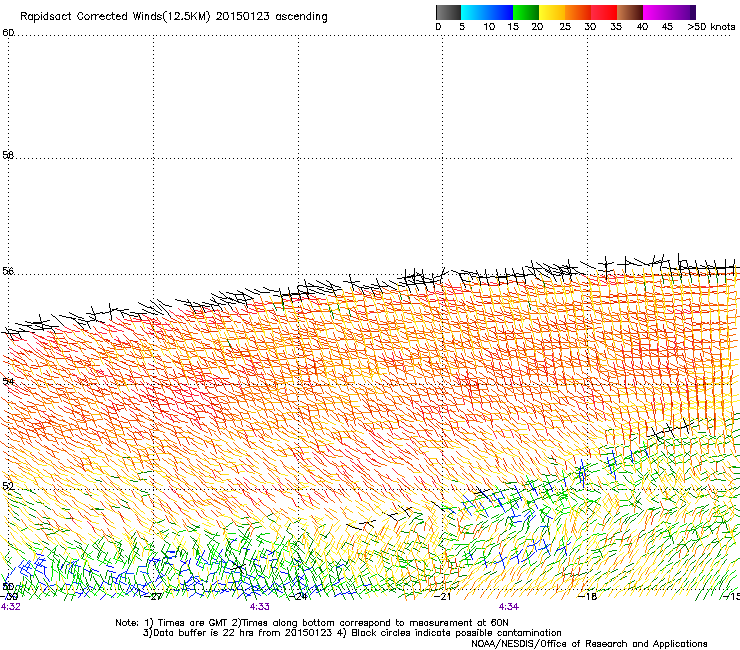The width and height of the screenshot is (740, 650).
Task: Click the NOAA/NESDIS credit line
Action: coord(589,644)
